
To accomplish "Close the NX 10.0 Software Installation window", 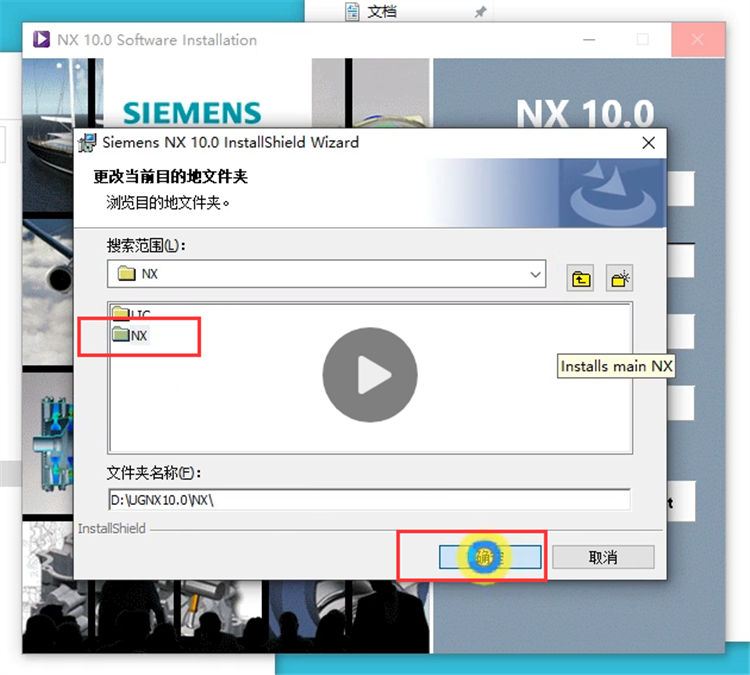I will (698, 40).
